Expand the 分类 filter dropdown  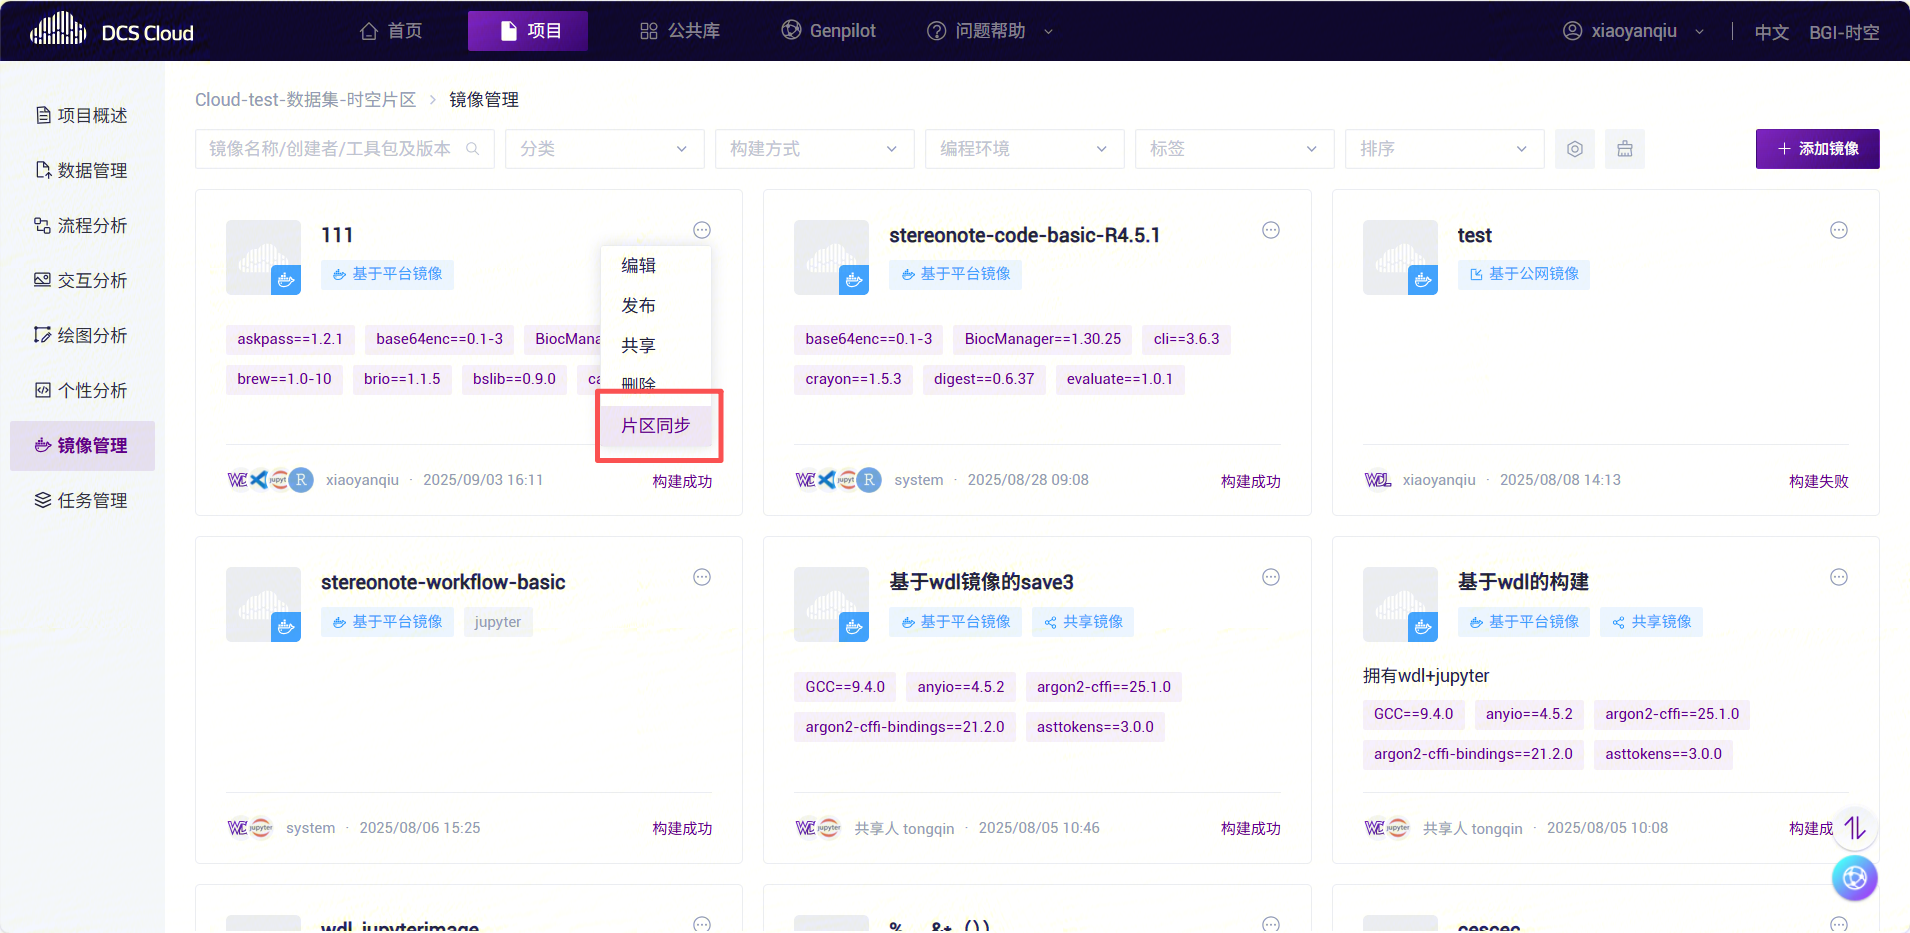604,149
